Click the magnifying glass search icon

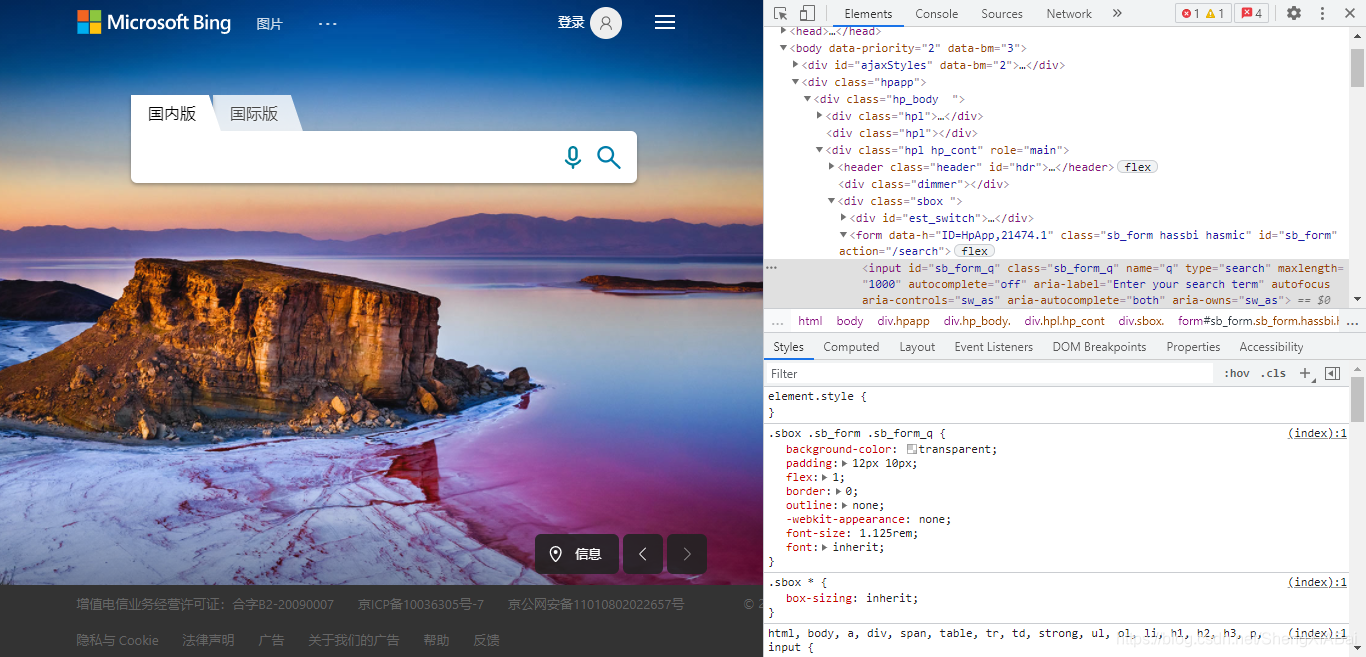[609, 157]
